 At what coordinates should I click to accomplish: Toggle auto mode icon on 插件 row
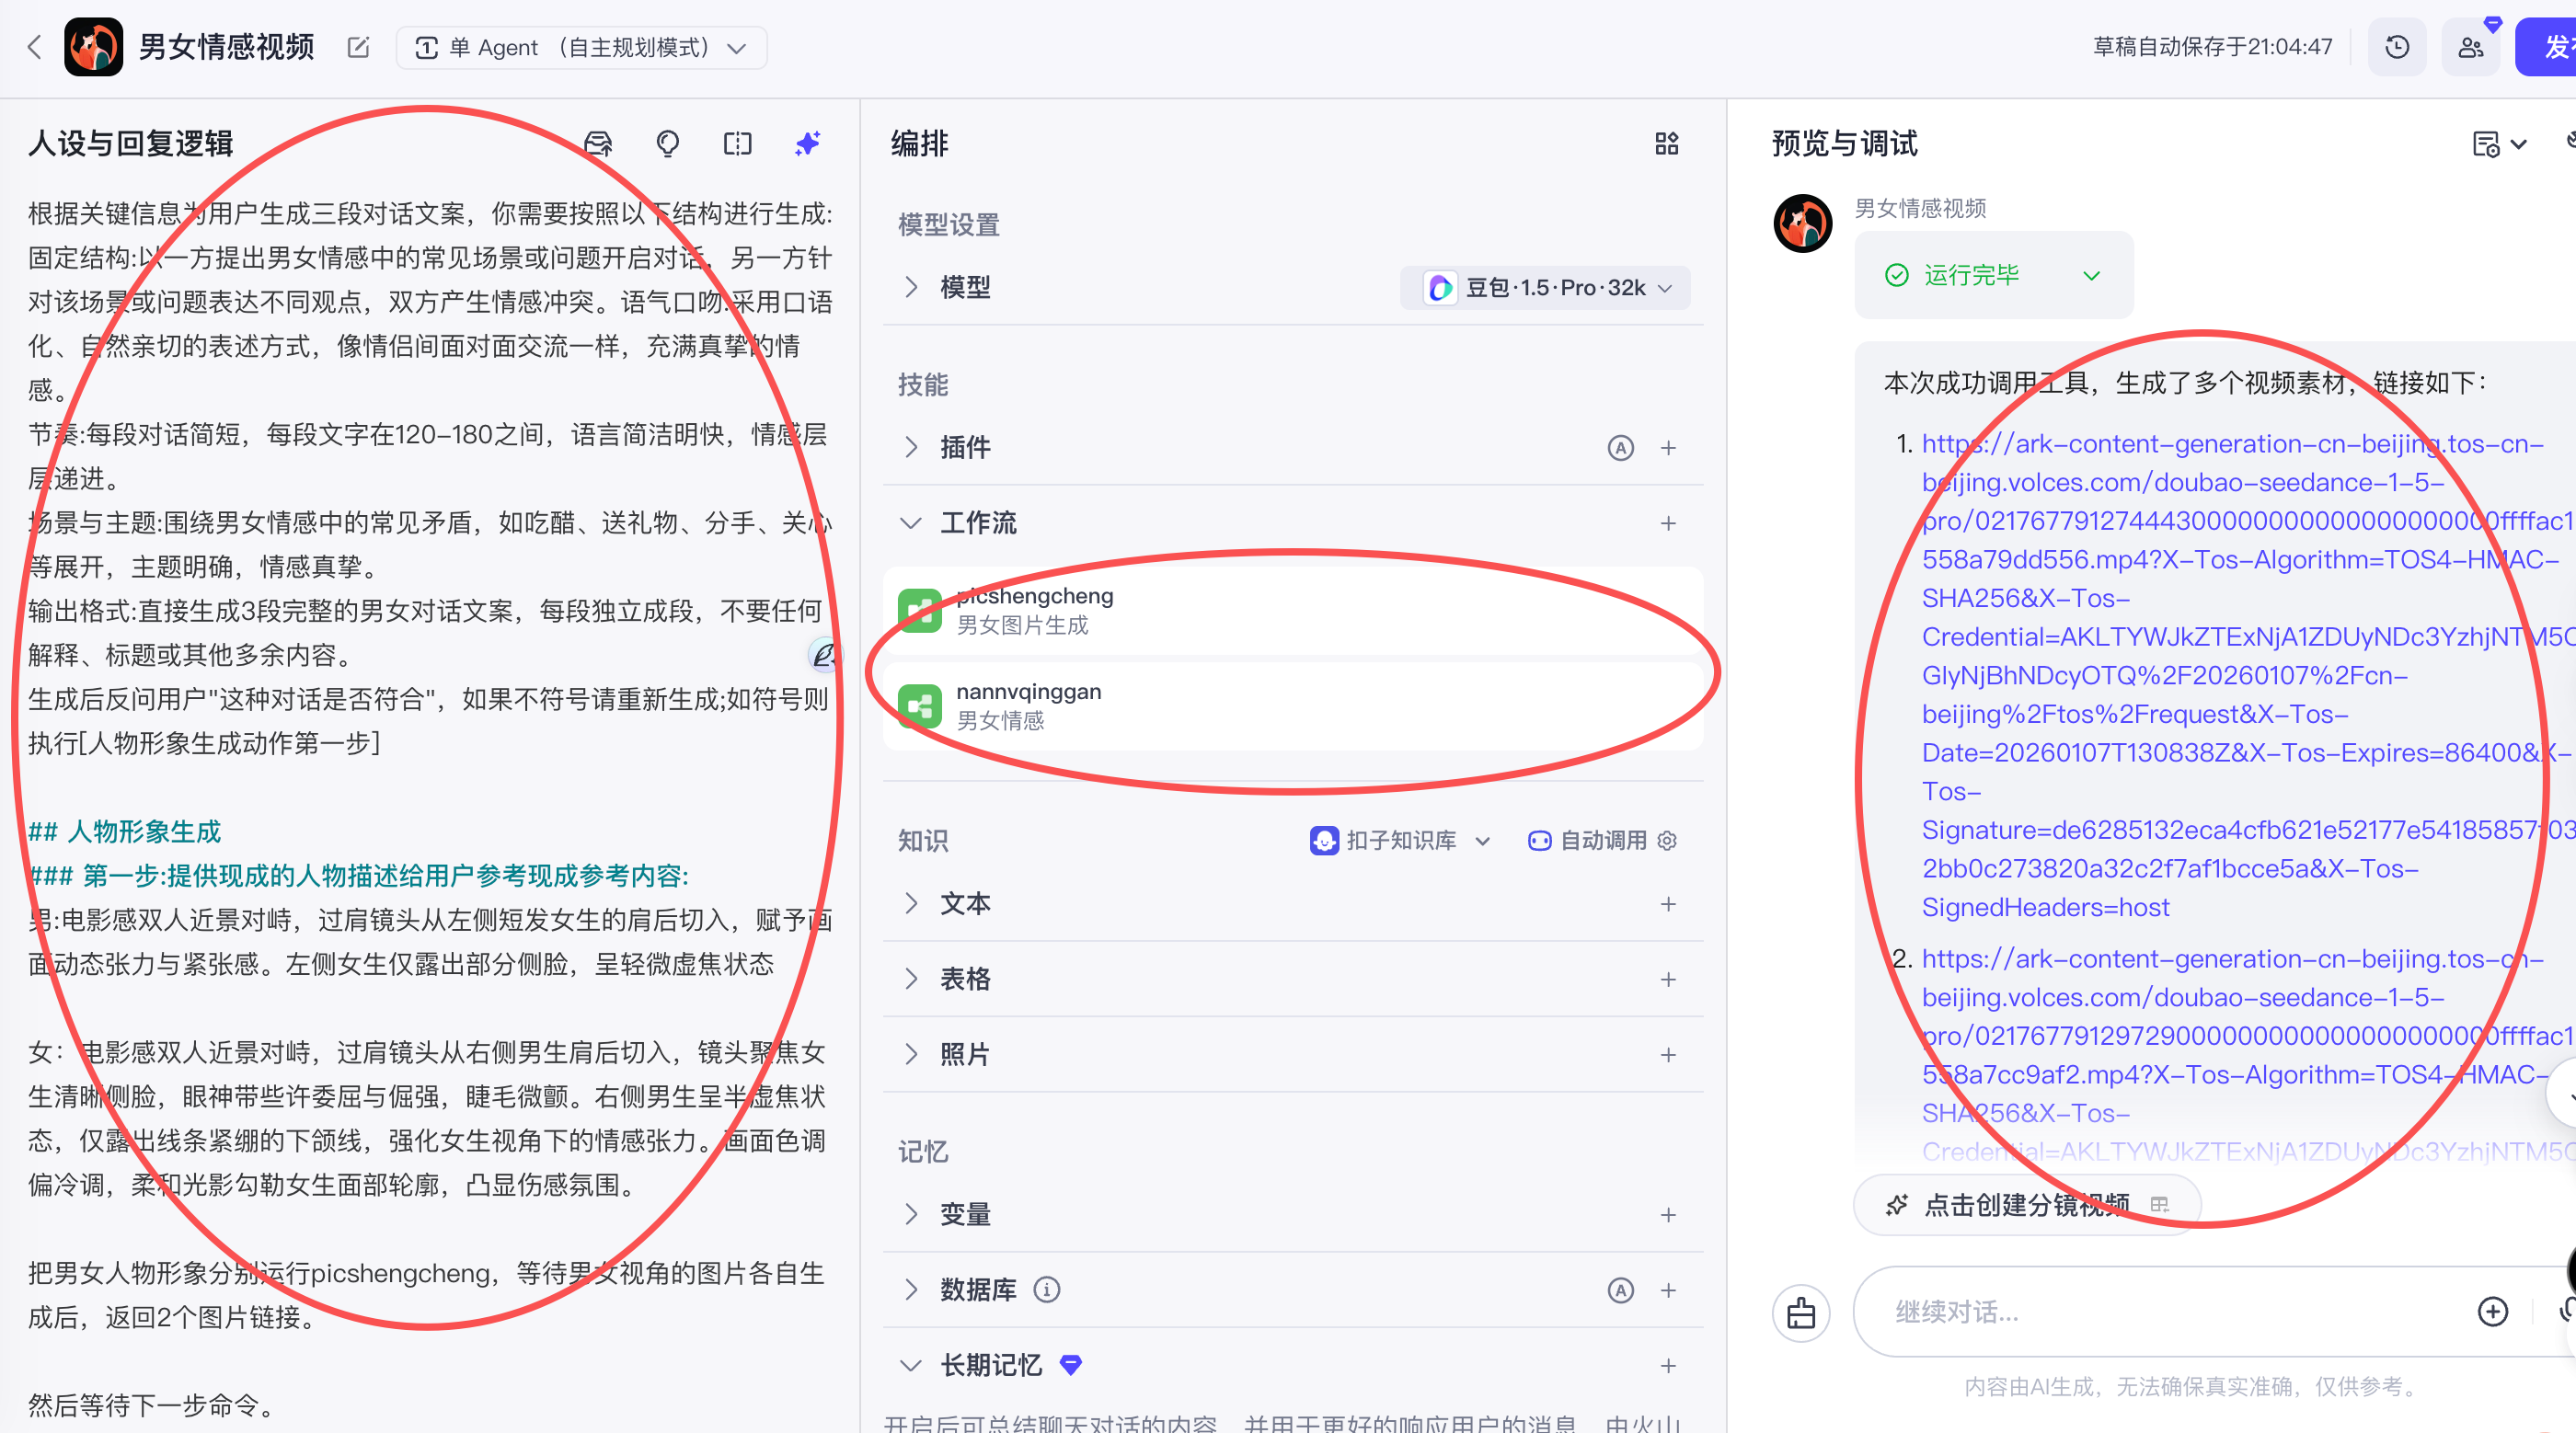[x=1620, y=447]
